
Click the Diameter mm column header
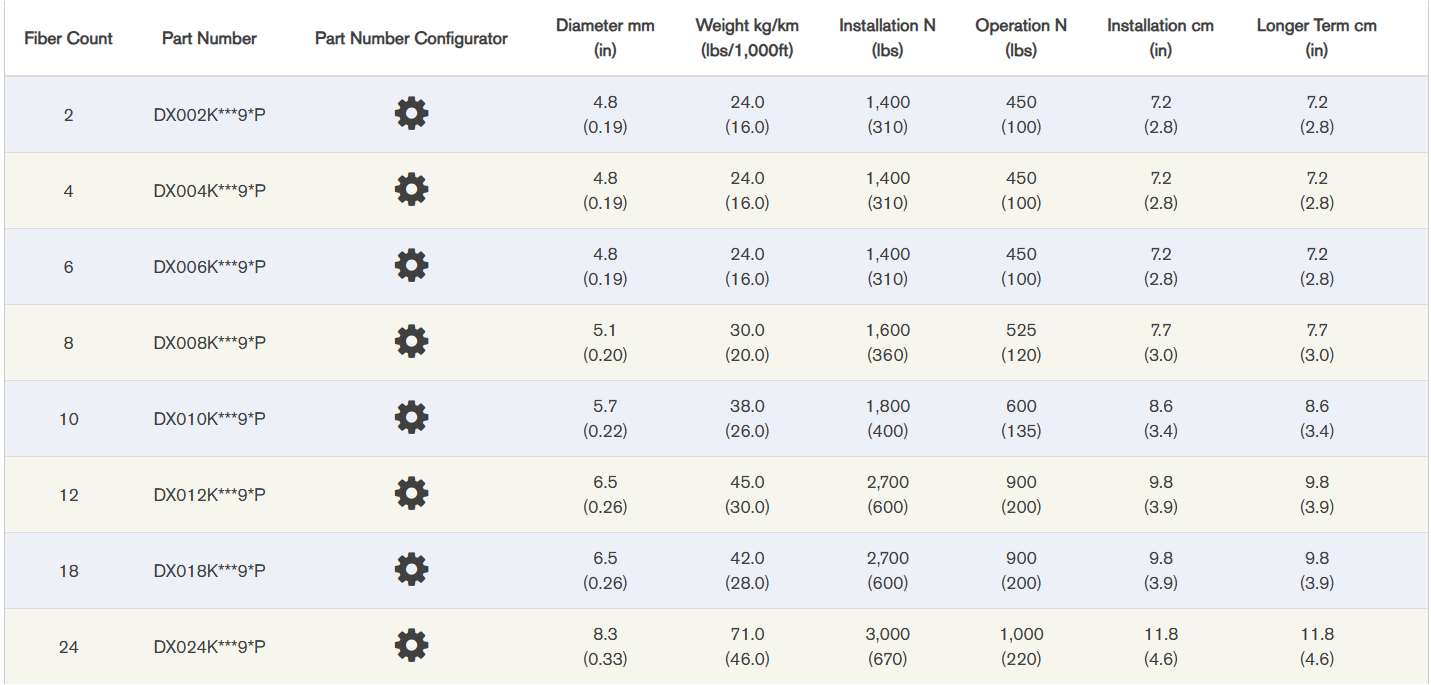pyautogui.click(x=604, y=38)
